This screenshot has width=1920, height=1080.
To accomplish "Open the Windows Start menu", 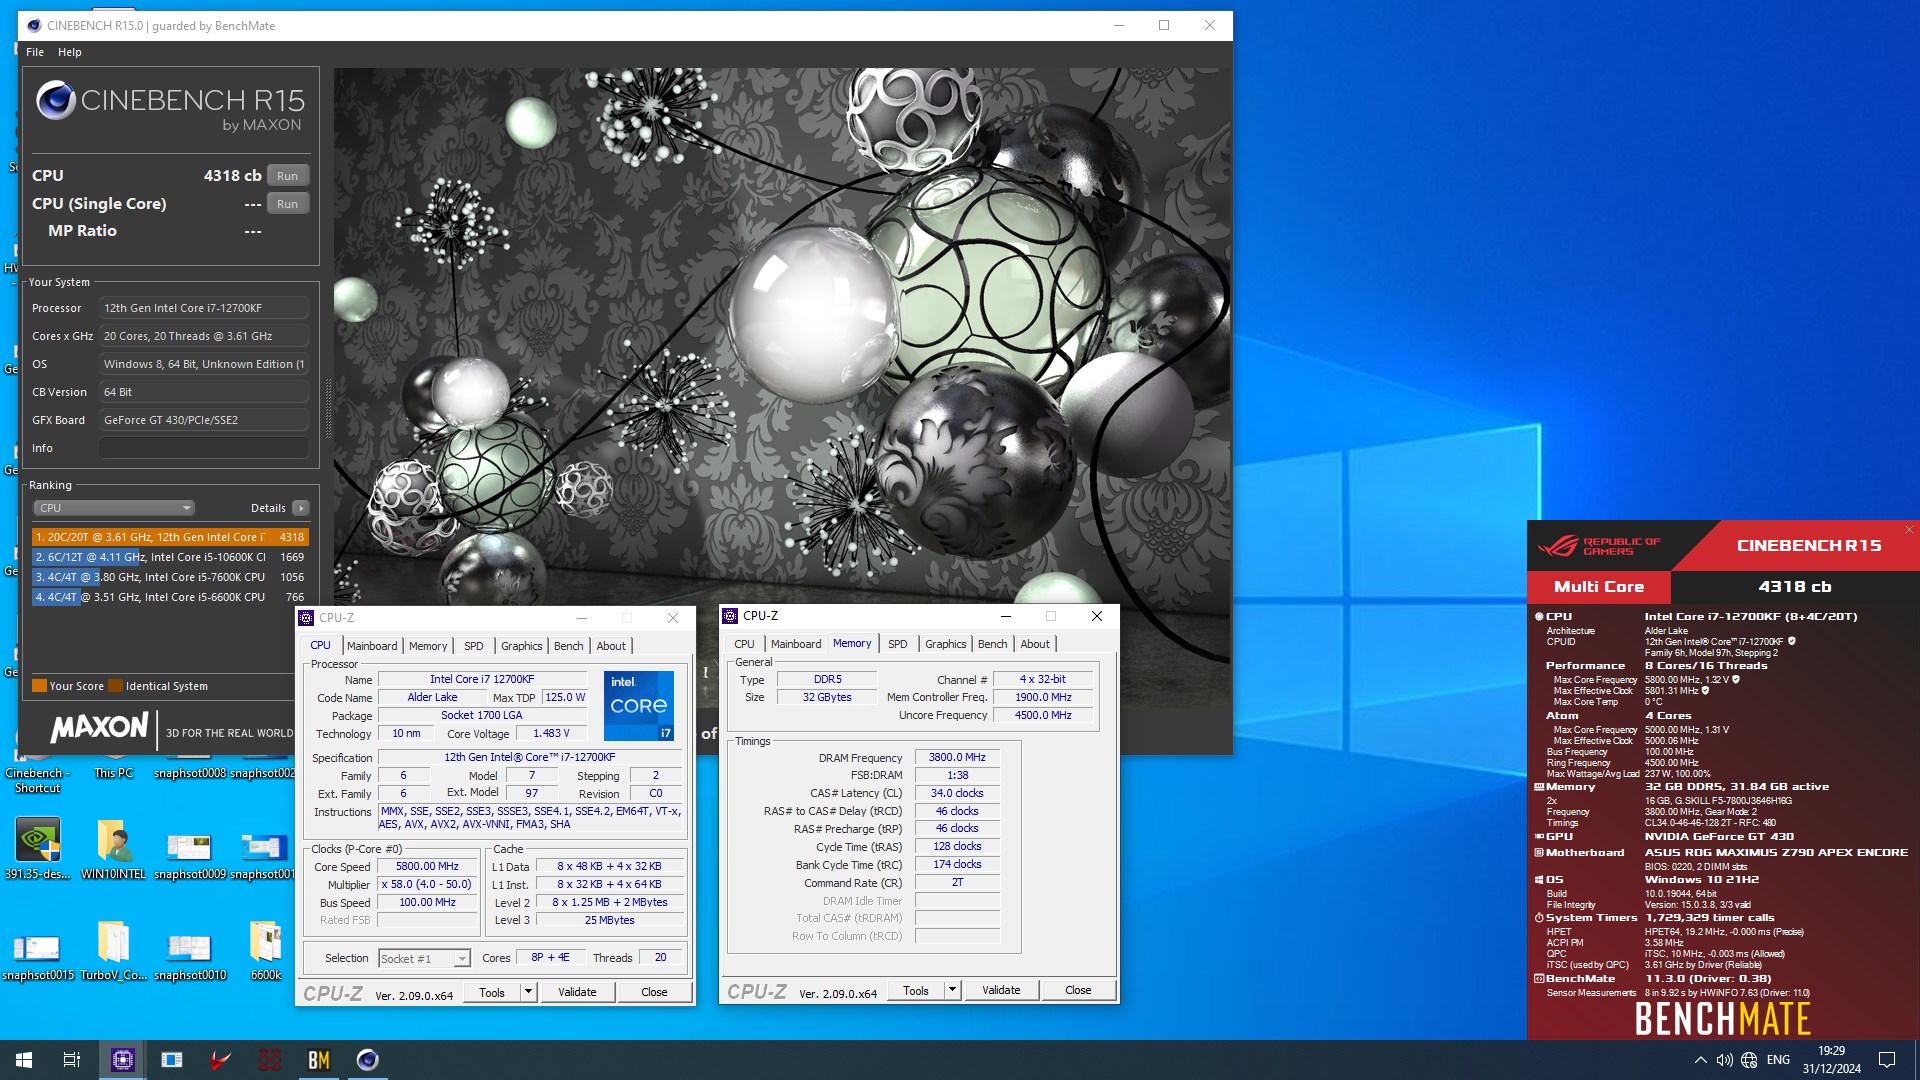I will pos(24,1060).
